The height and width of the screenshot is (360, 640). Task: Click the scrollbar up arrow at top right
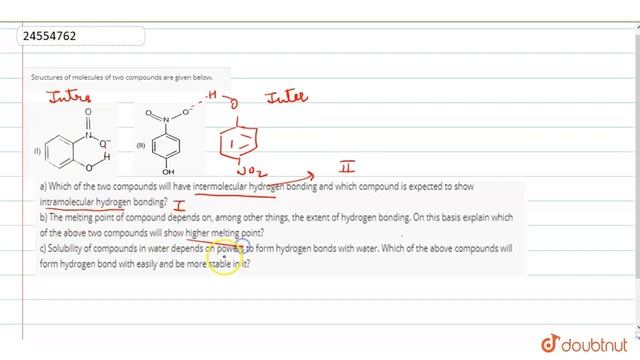(638, 27)
